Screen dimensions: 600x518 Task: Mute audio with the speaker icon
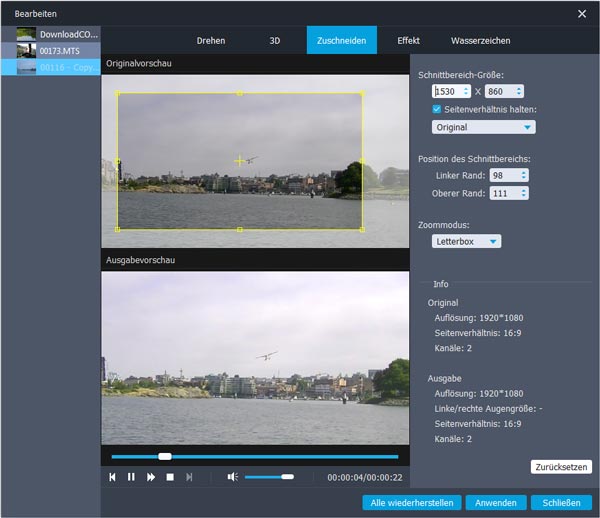(232, 477)
